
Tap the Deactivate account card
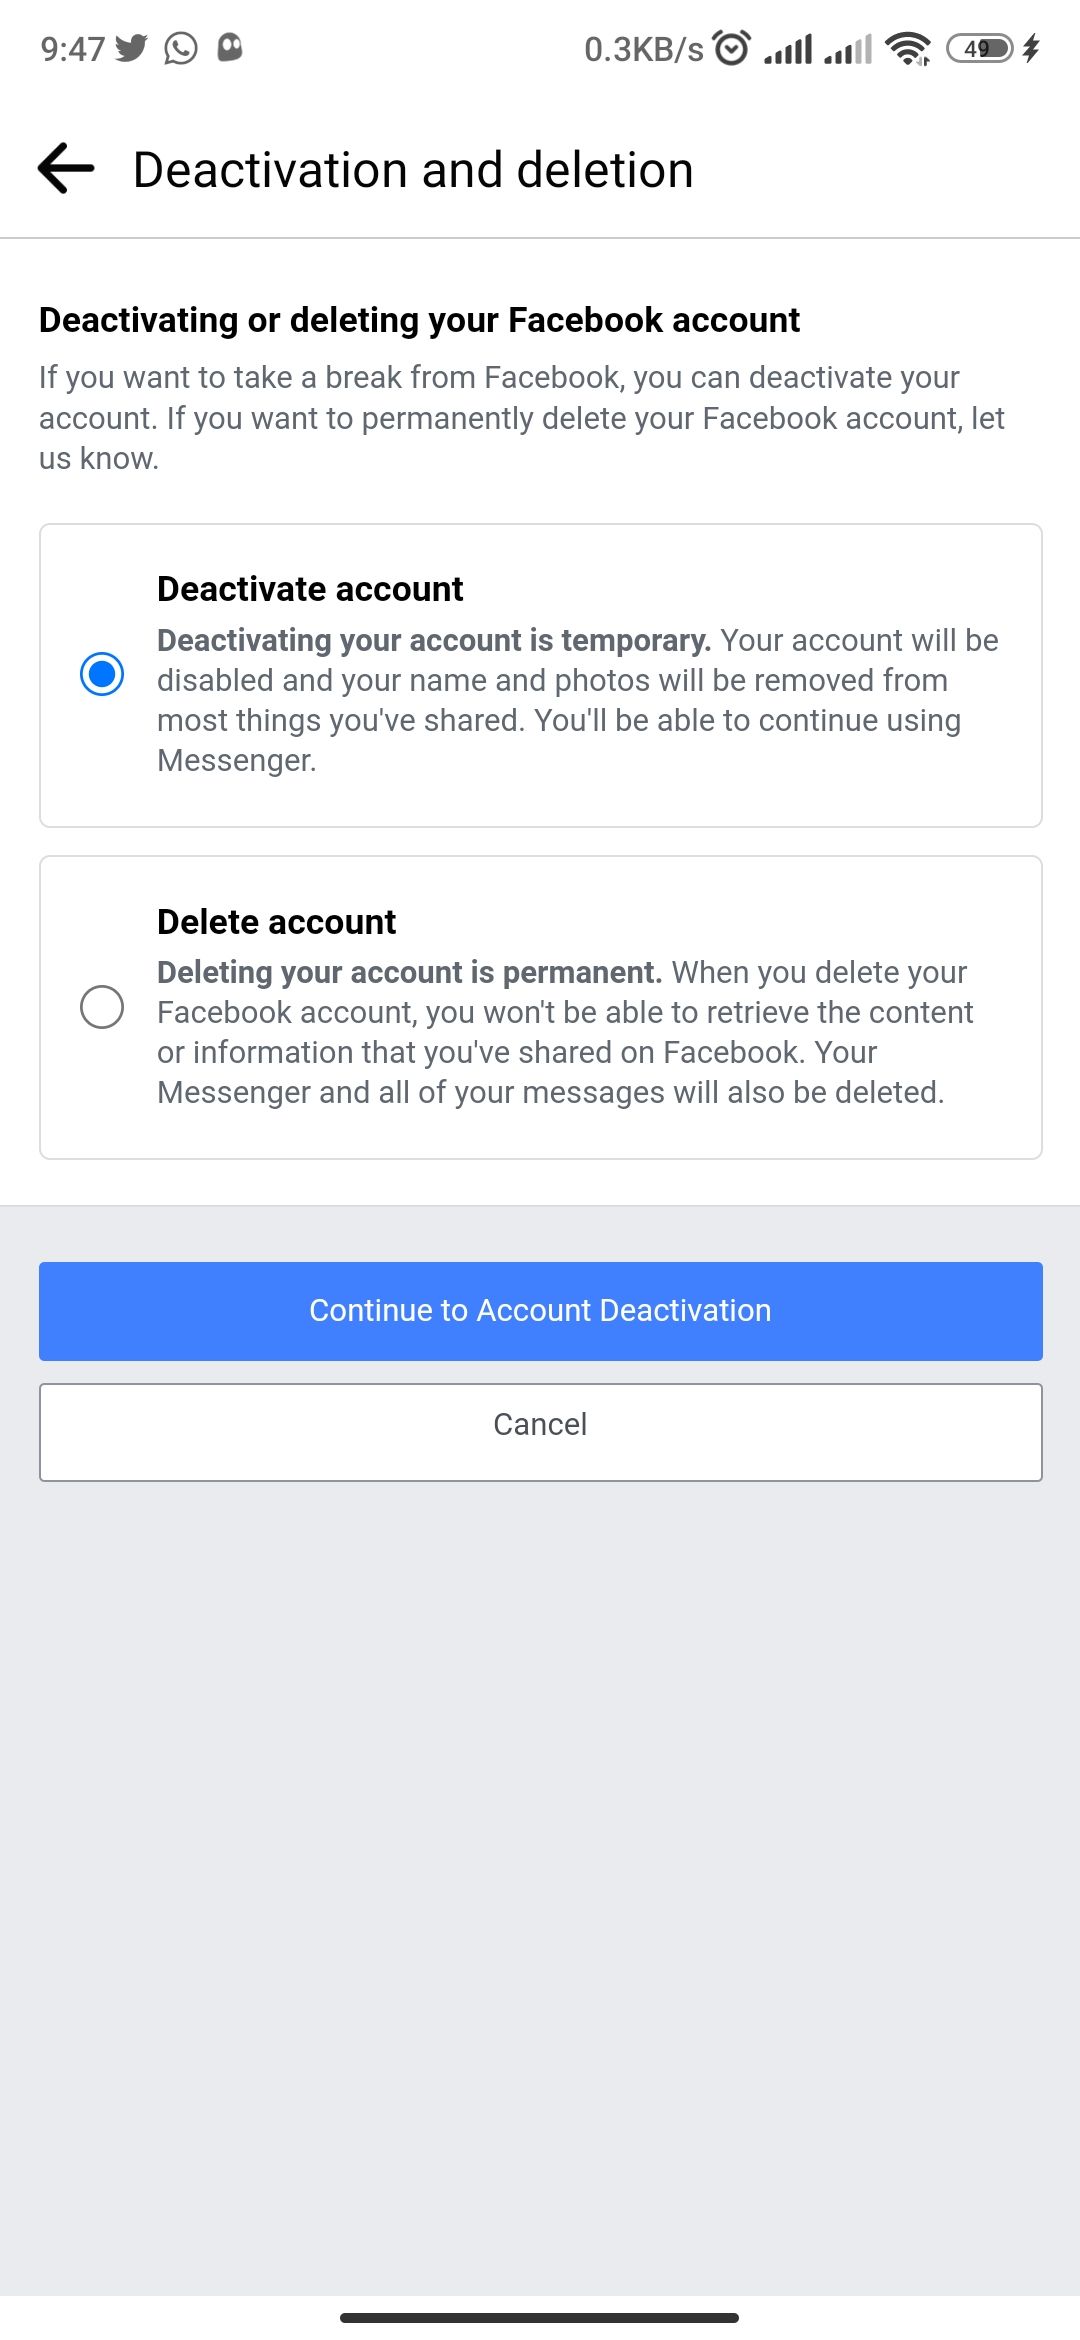[540, 673]
